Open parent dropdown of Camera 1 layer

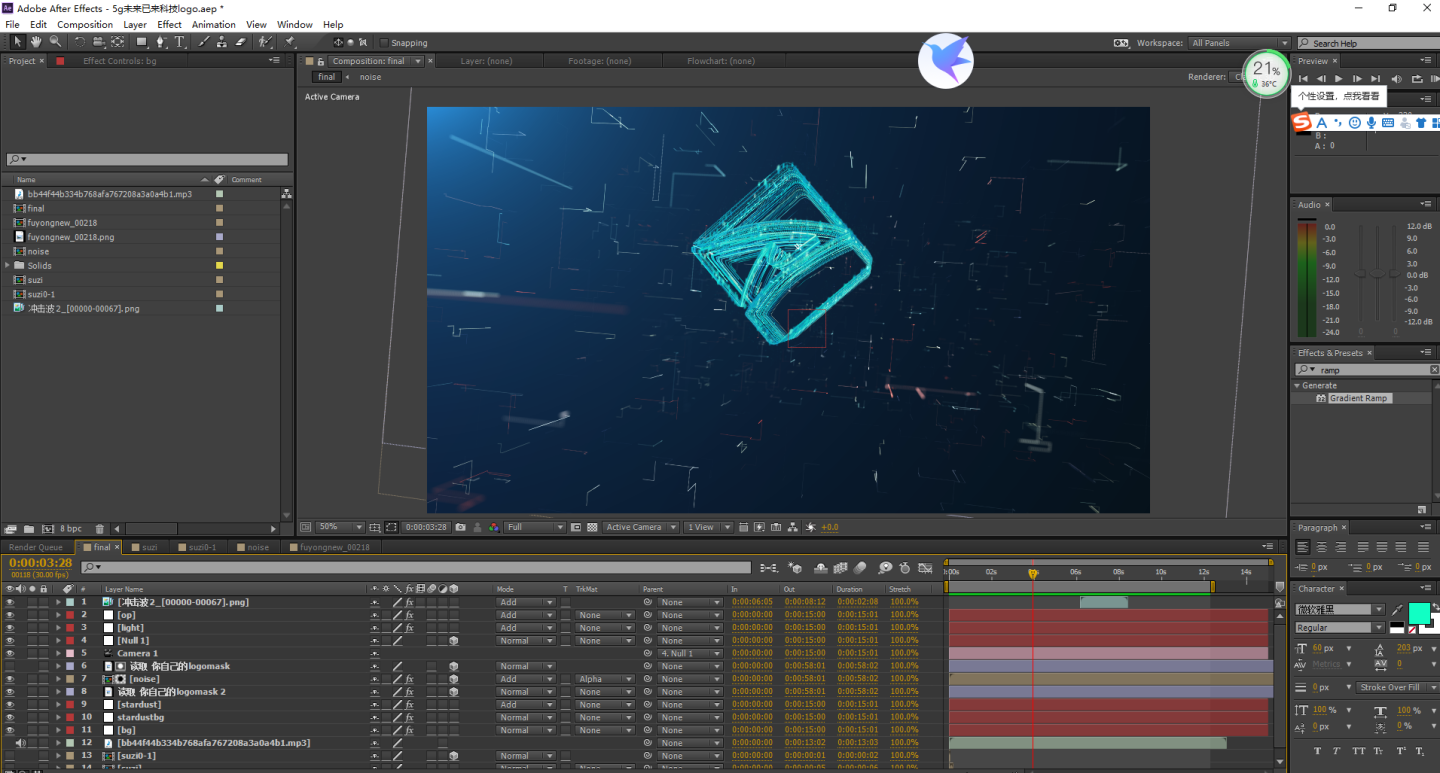(689, 654)
